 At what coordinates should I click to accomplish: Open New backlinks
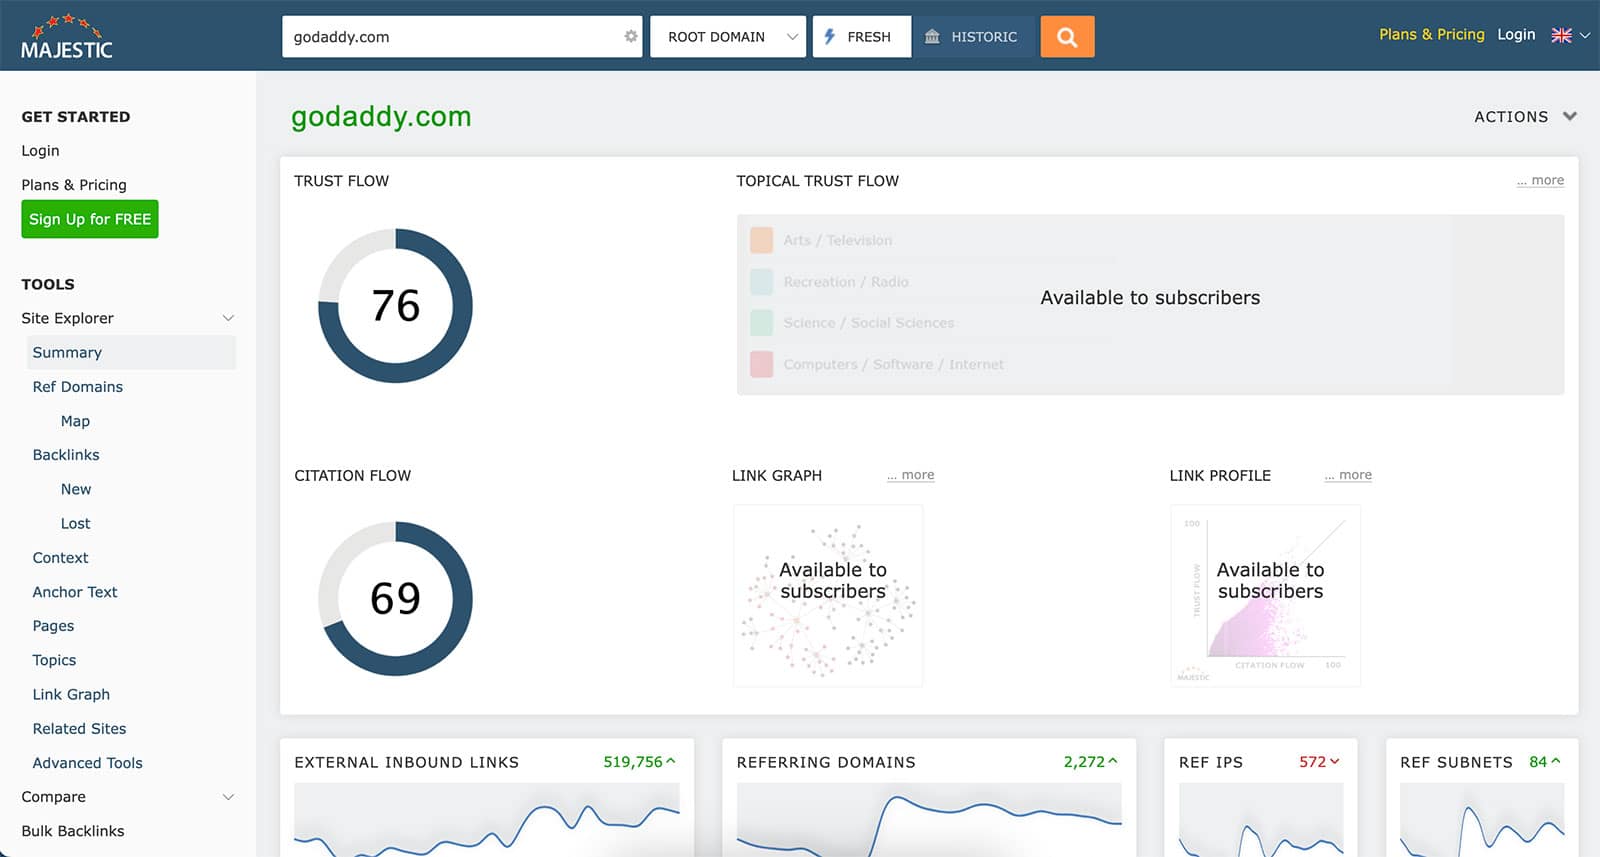click(x=76, y=489)
